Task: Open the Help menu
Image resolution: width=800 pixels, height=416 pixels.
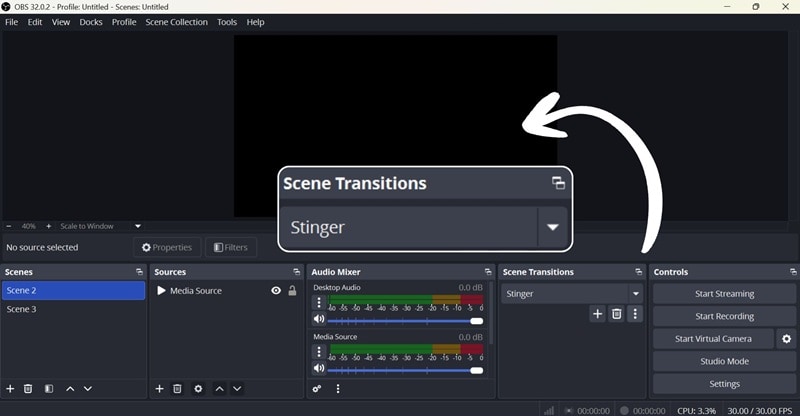Action: pyautogui.click(x=256, y=22)
